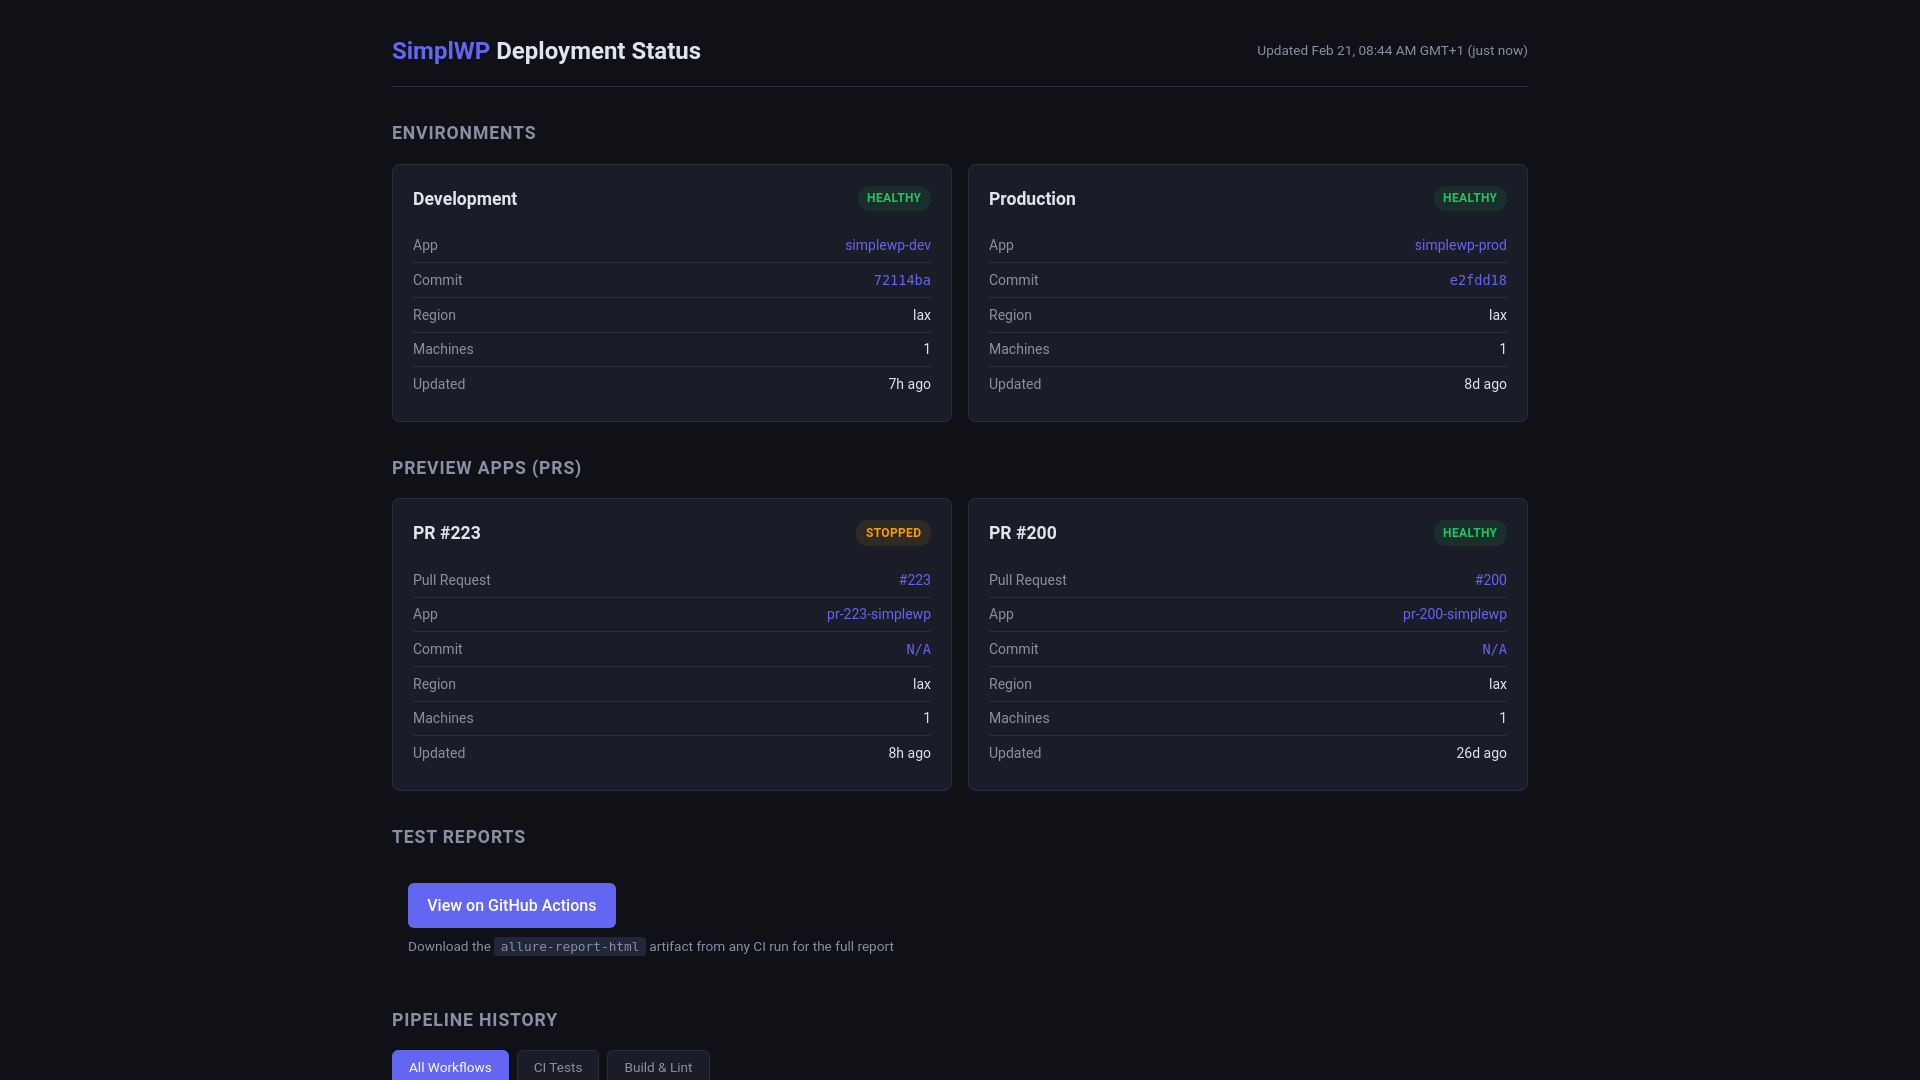Open the pr-223-simplewp app link
The height and width of the screenshot is (1080, 1920).
pos(879,614)
